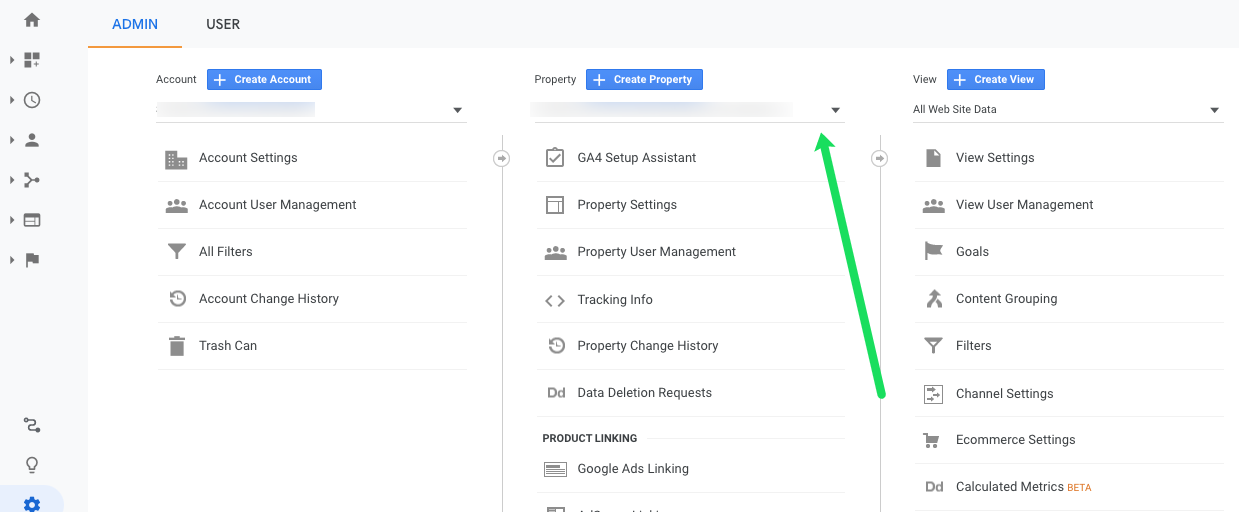Click the Ecommerce Settings cart icon

934,440
